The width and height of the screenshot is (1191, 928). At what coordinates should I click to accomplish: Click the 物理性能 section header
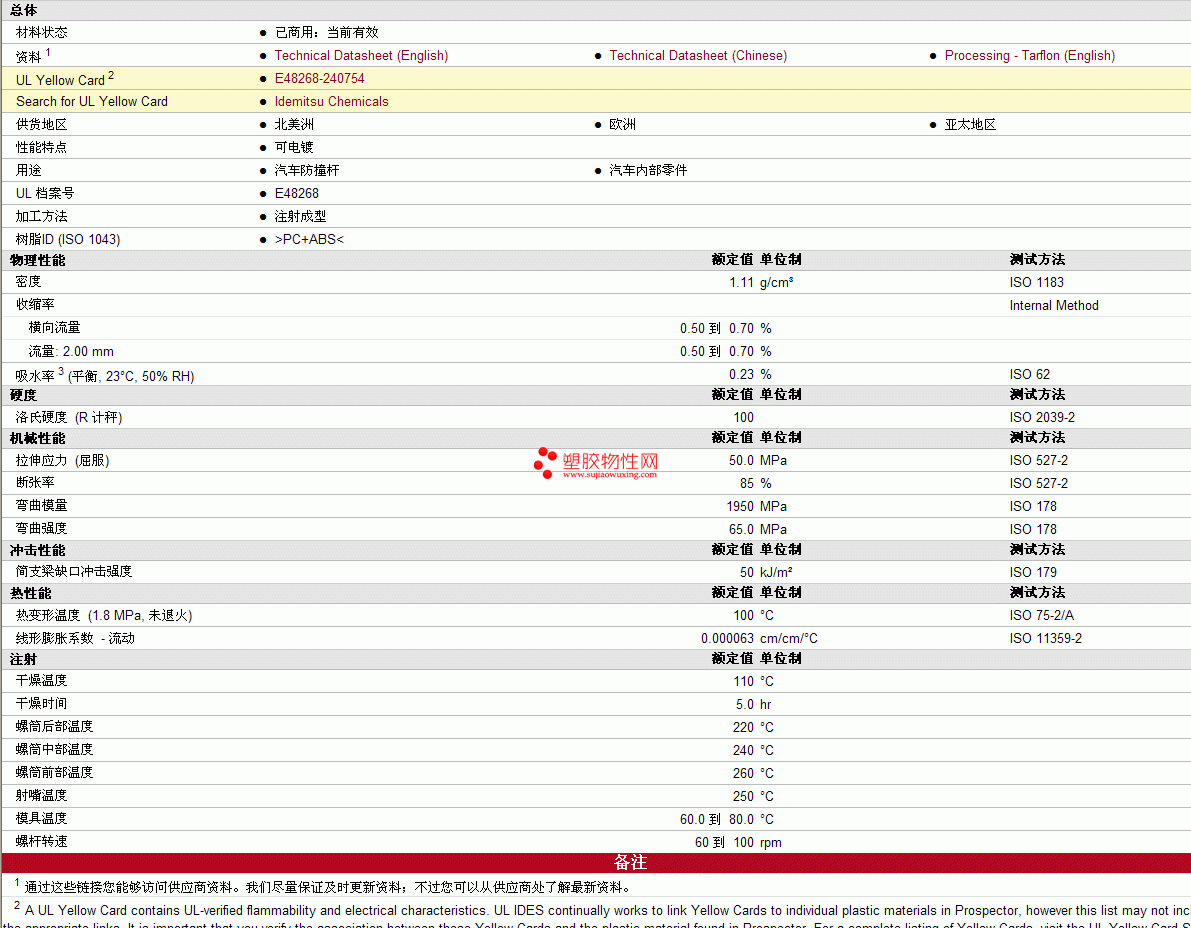pos(37,260)
